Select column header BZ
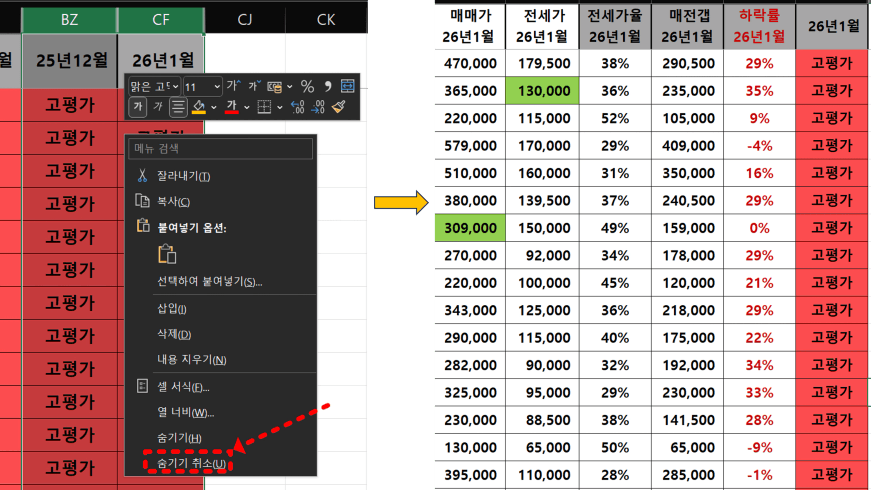This screenshot has width=871, height=490. (x=69, y=20)
